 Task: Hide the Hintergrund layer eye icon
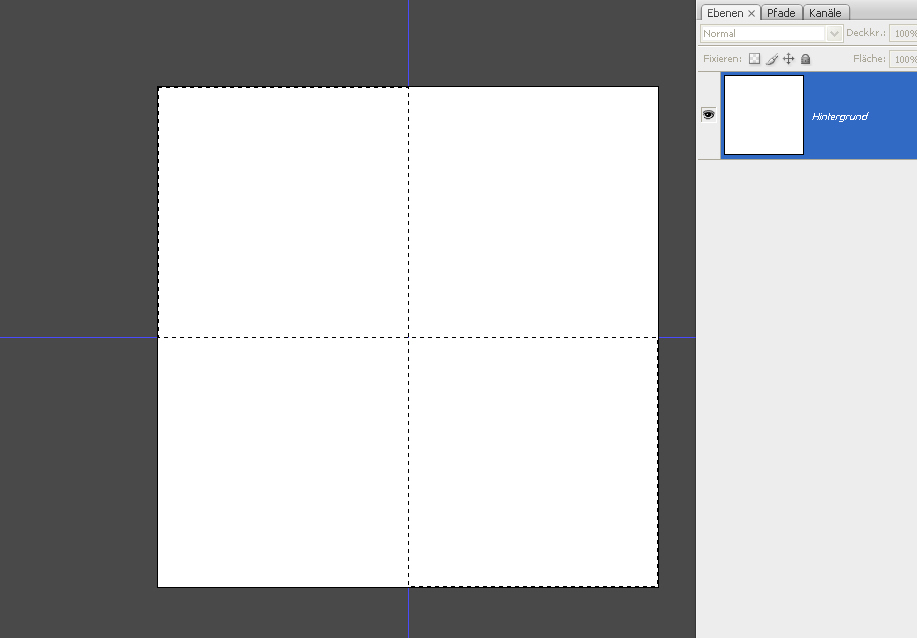pos(708,115)
